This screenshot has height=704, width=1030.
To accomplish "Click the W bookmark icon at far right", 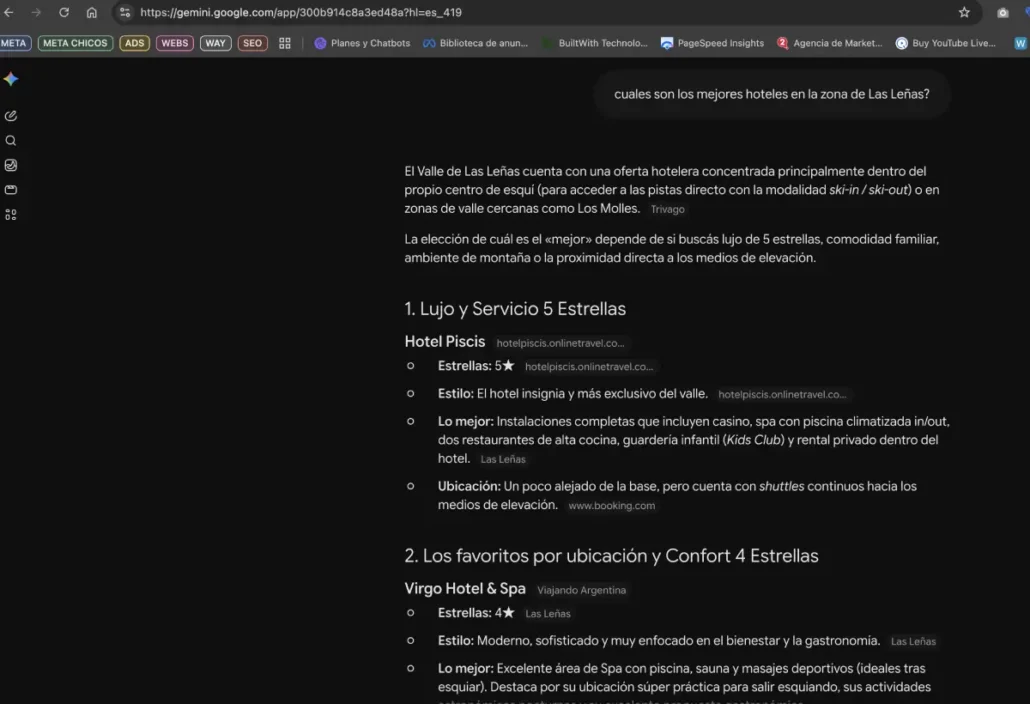I will [1021, 43].
